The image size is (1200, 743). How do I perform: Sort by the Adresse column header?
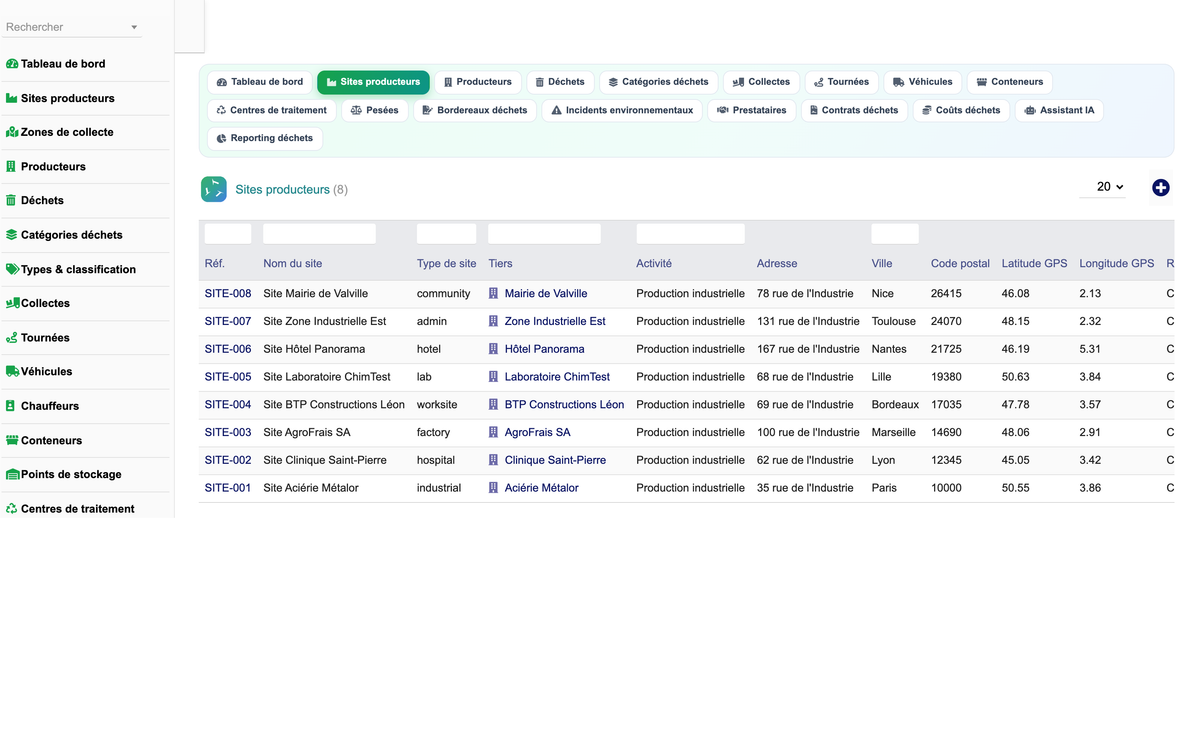(777, 264)
